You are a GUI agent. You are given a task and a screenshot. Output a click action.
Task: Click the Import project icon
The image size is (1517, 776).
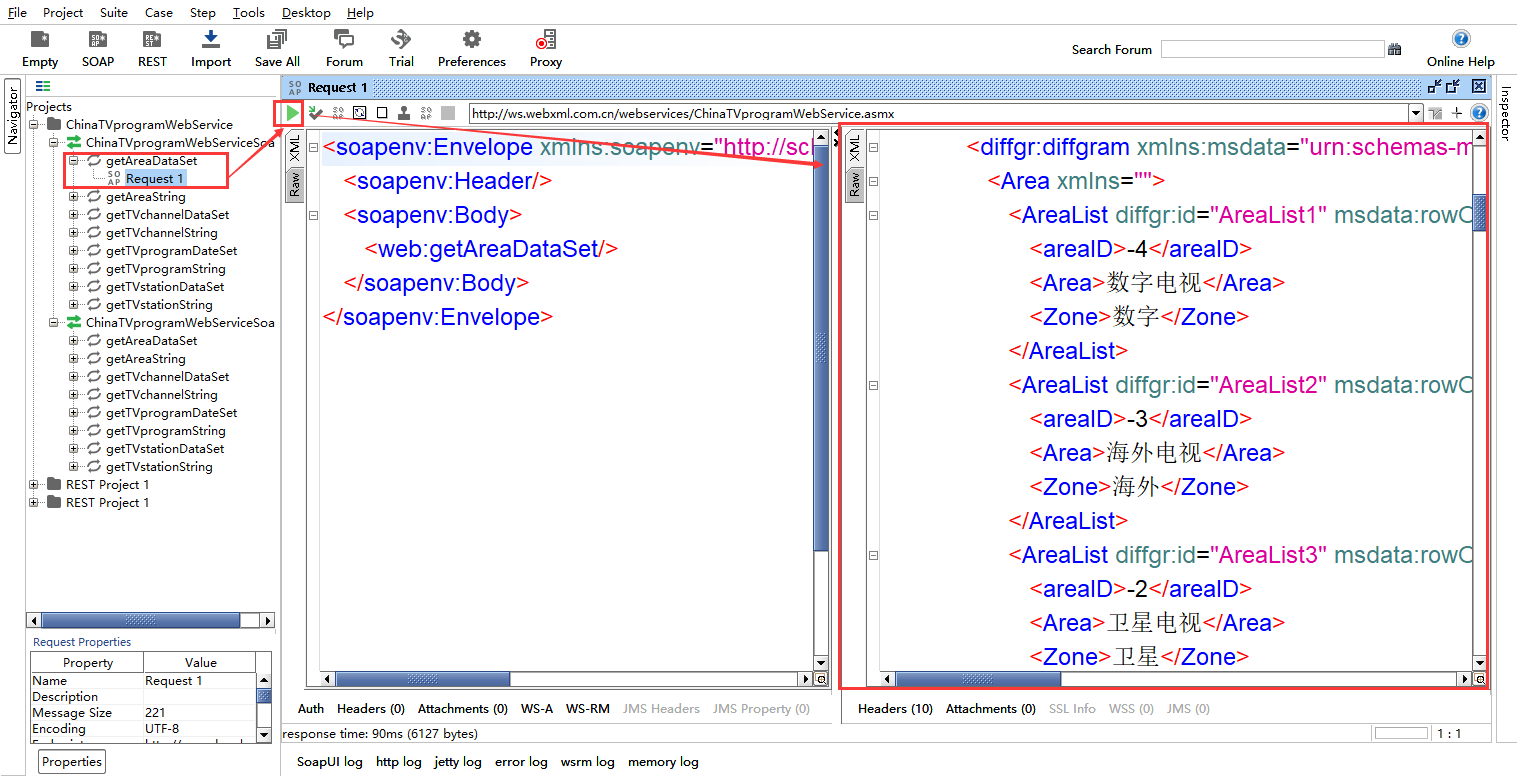tap(211, 40)
